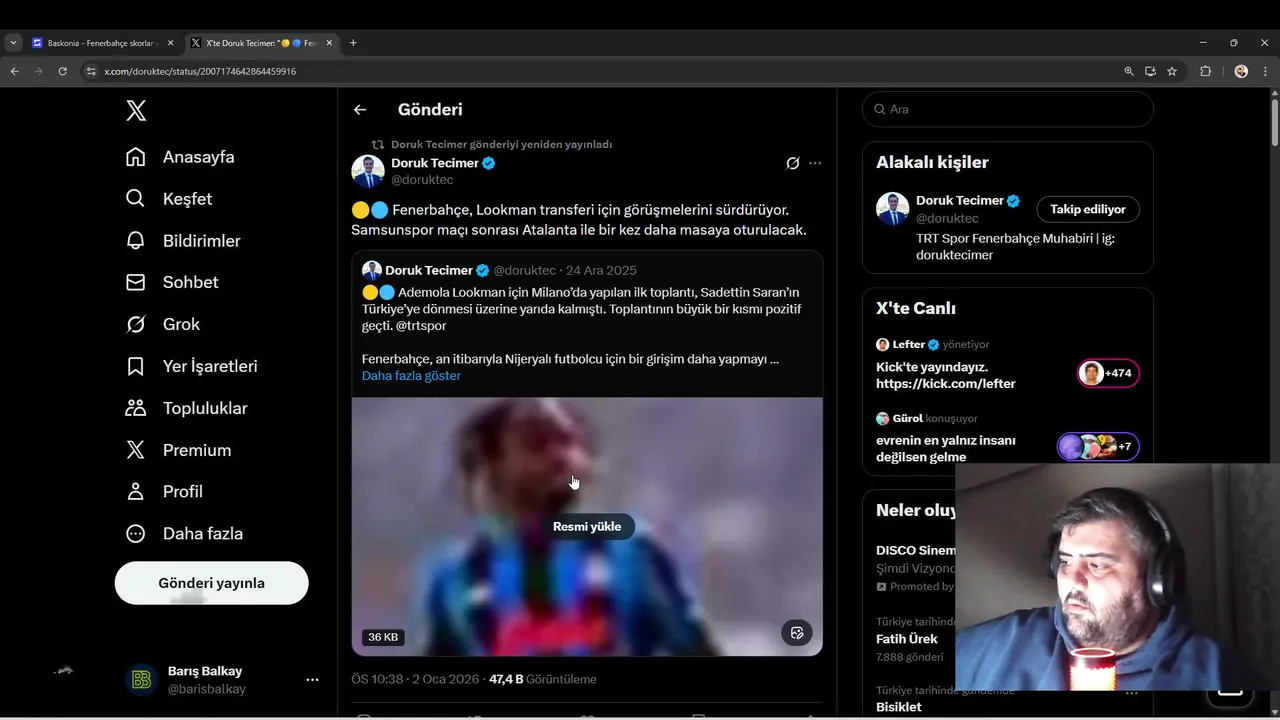Viewport: 1280px width, 720px height.
Task: Open the quoted post author Doruk Tecimer name
Action: (x=429, y=270)
